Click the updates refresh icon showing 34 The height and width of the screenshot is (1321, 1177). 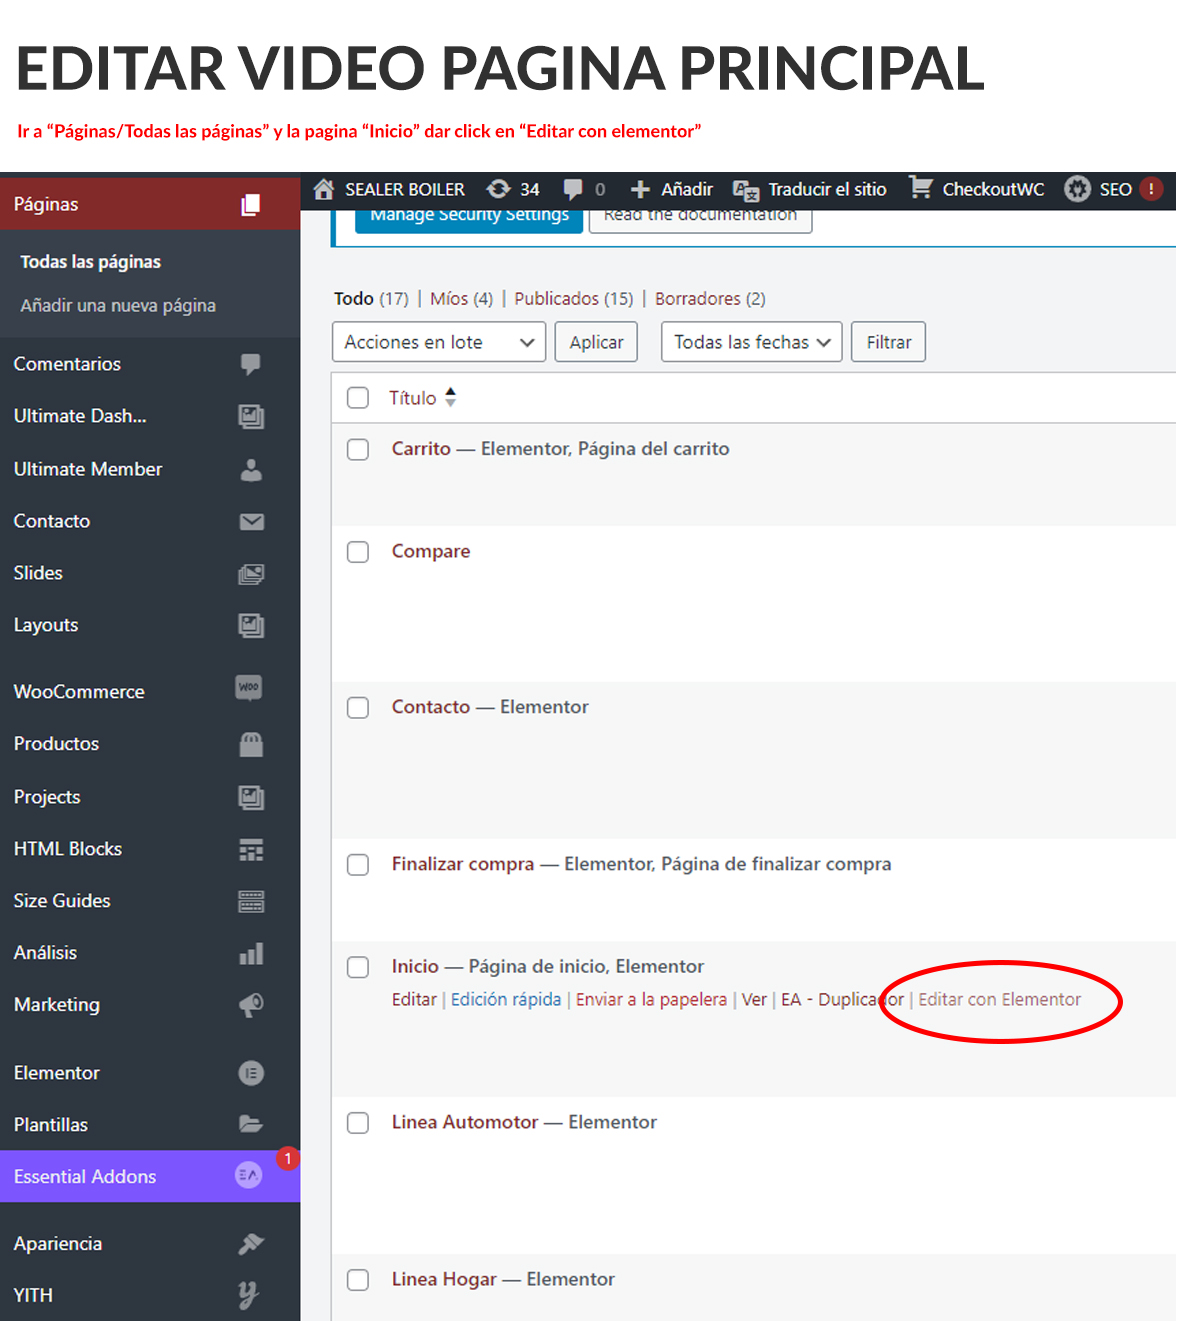click(x=498, y=189)
